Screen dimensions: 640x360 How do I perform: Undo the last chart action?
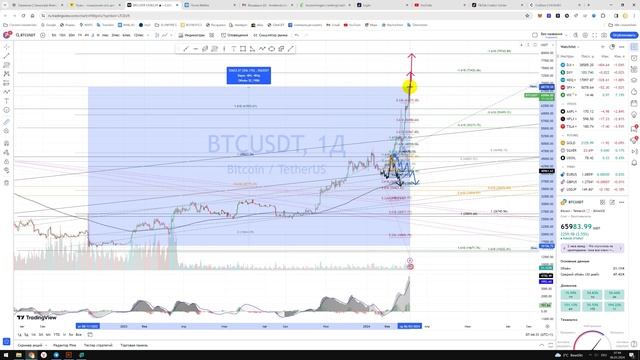297,36
